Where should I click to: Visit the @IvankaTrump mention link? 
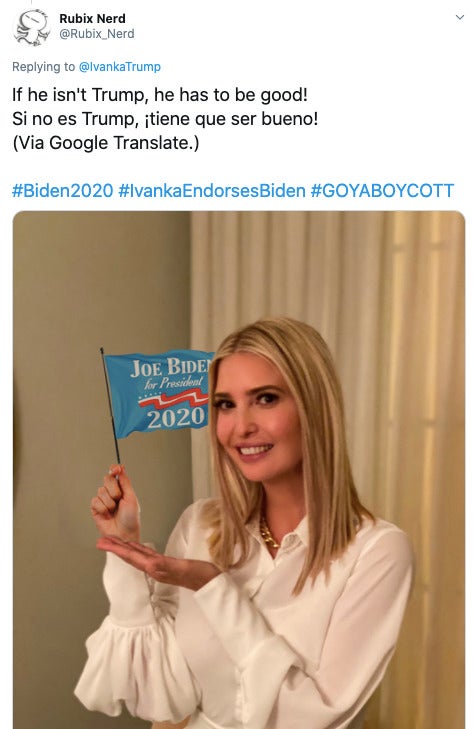pos(119,67)
